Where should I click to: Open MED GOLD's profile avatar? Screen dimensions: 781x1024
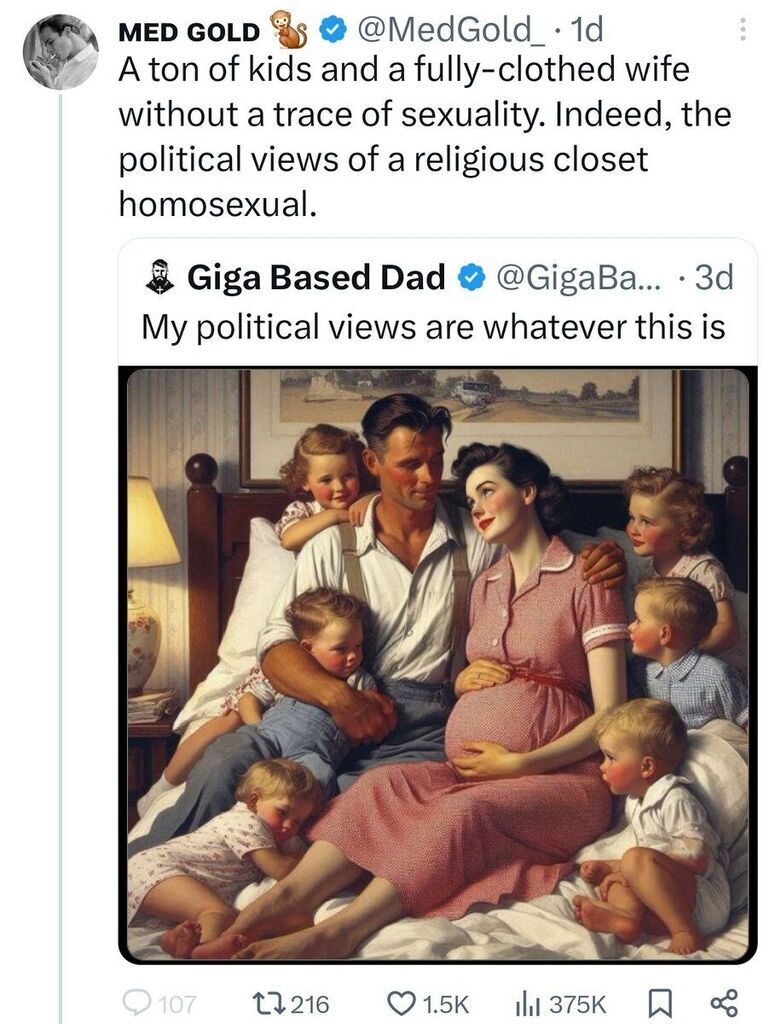pyautogui.click(x=61, y=53)
